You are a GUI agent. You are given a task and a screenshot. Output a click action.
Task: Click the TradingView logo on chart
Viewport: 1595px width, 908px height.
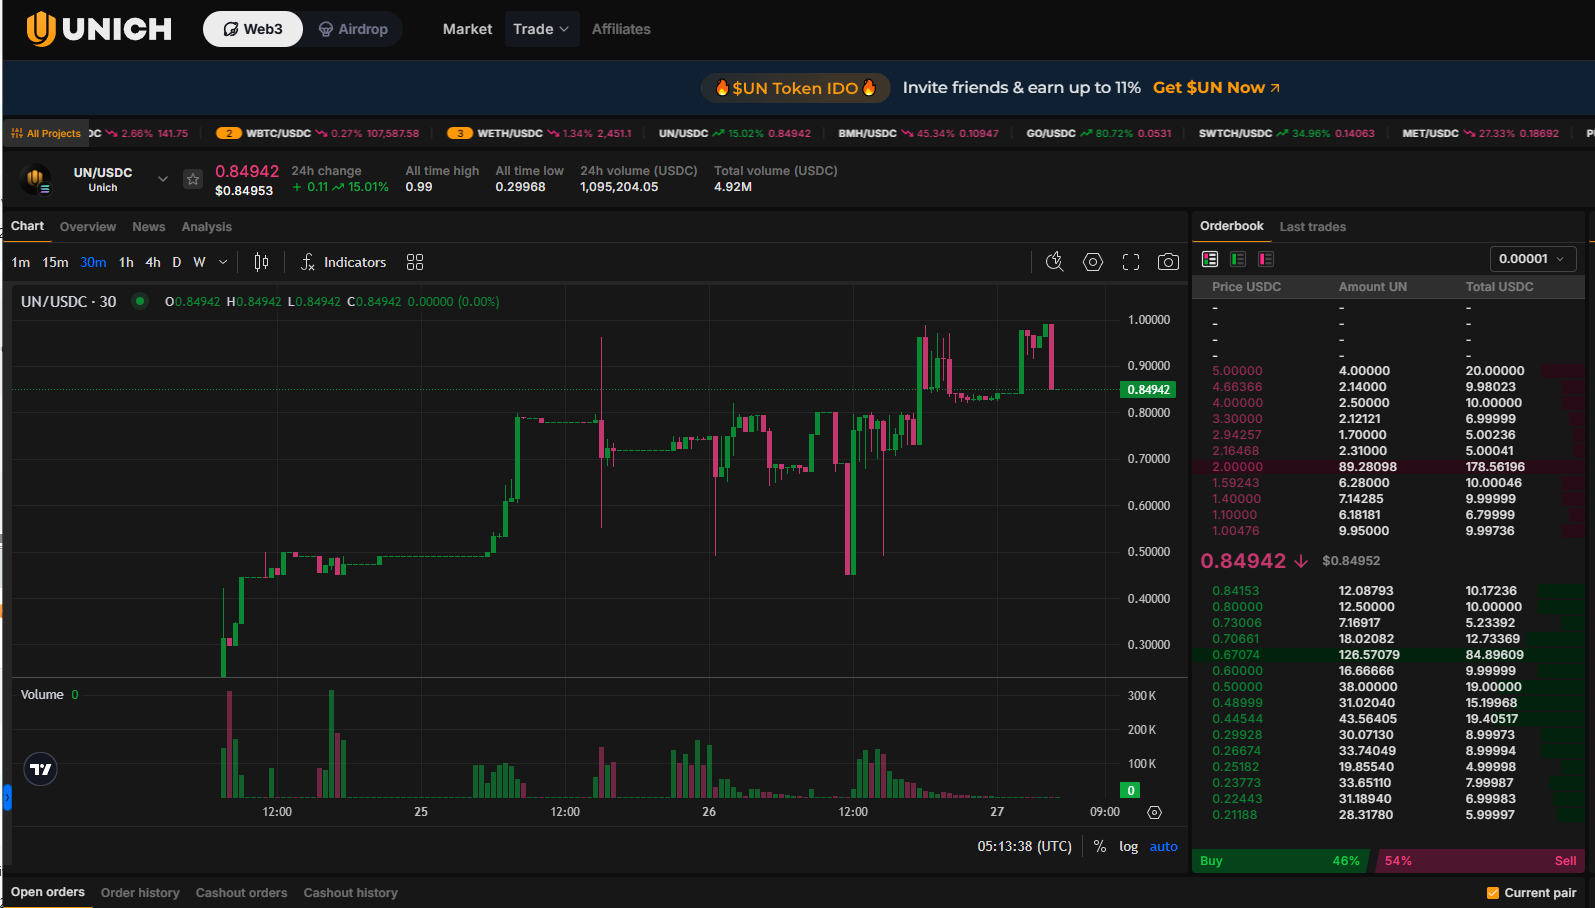coord(41,769)
